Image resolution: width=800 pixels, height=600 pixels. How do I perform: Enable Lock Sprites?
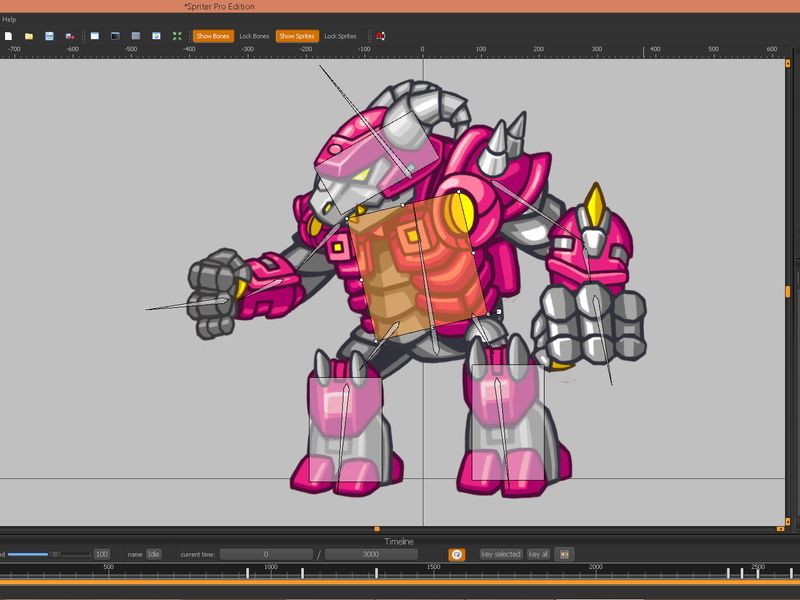point(340,36)
